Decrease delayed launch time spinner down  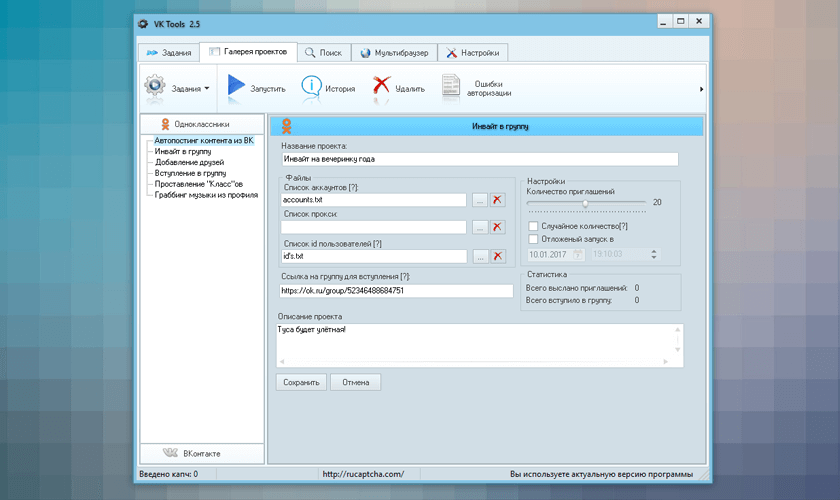[x=654, y=257]
